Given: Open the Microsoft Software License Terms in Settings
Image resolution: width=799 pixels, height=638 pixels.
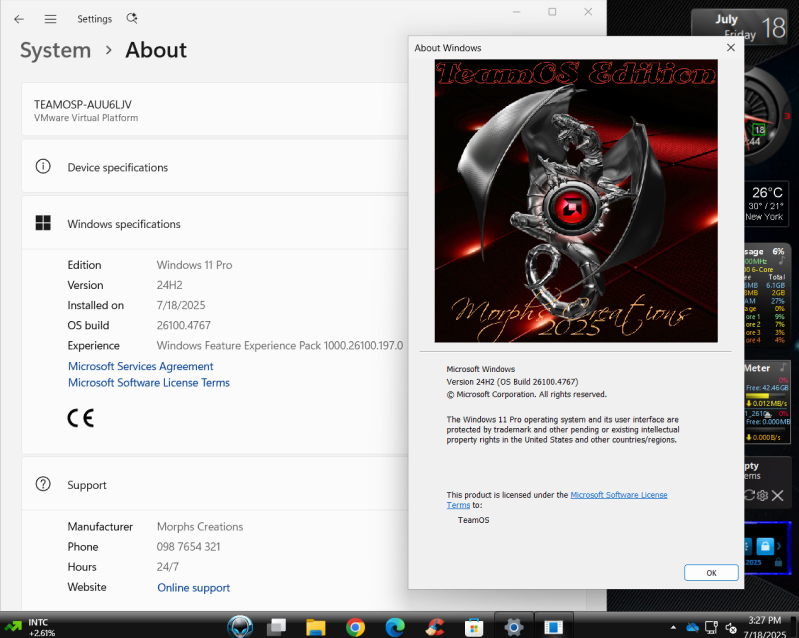Looking at the screenshot, I should coord(149,383).
